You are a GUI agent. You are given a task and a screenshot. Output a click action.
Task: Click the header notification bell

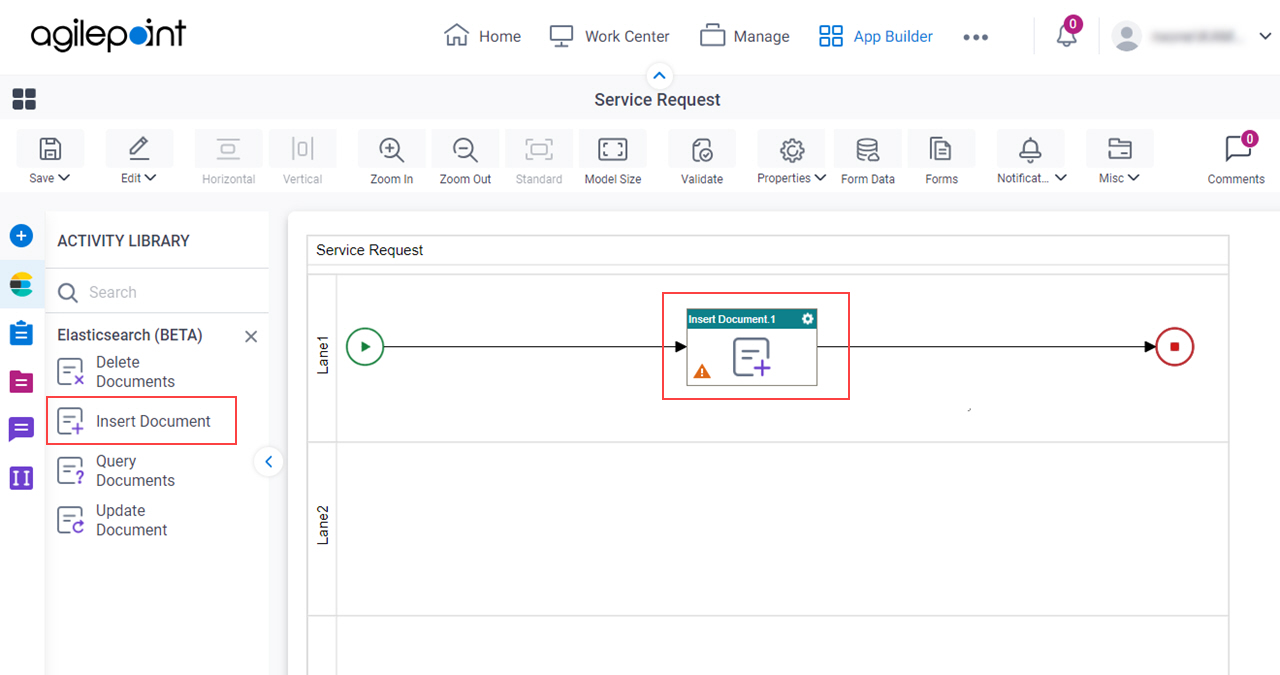pos(1066,36)
